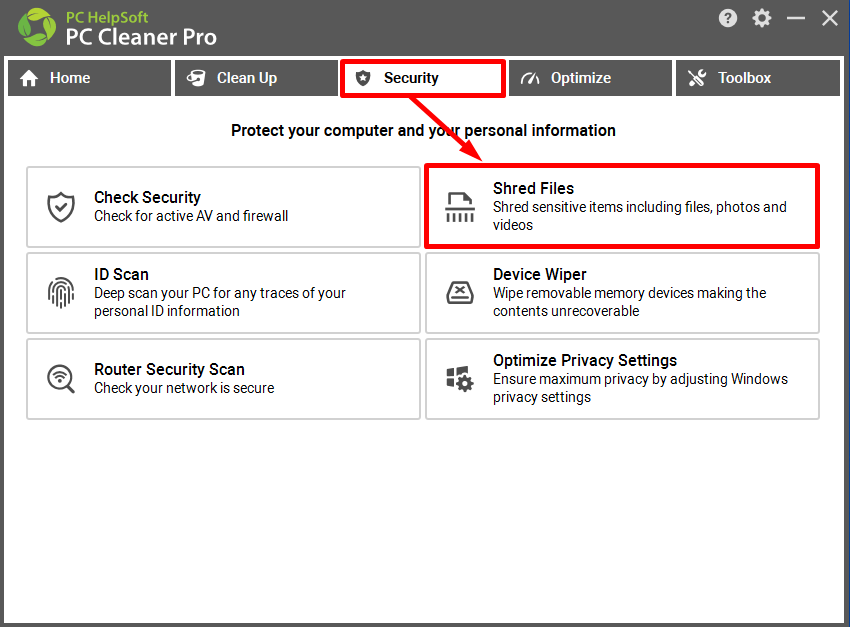Open Device Wiper for removable memory devices
This screenshot has width=850, height=627.
coord(622,293)
